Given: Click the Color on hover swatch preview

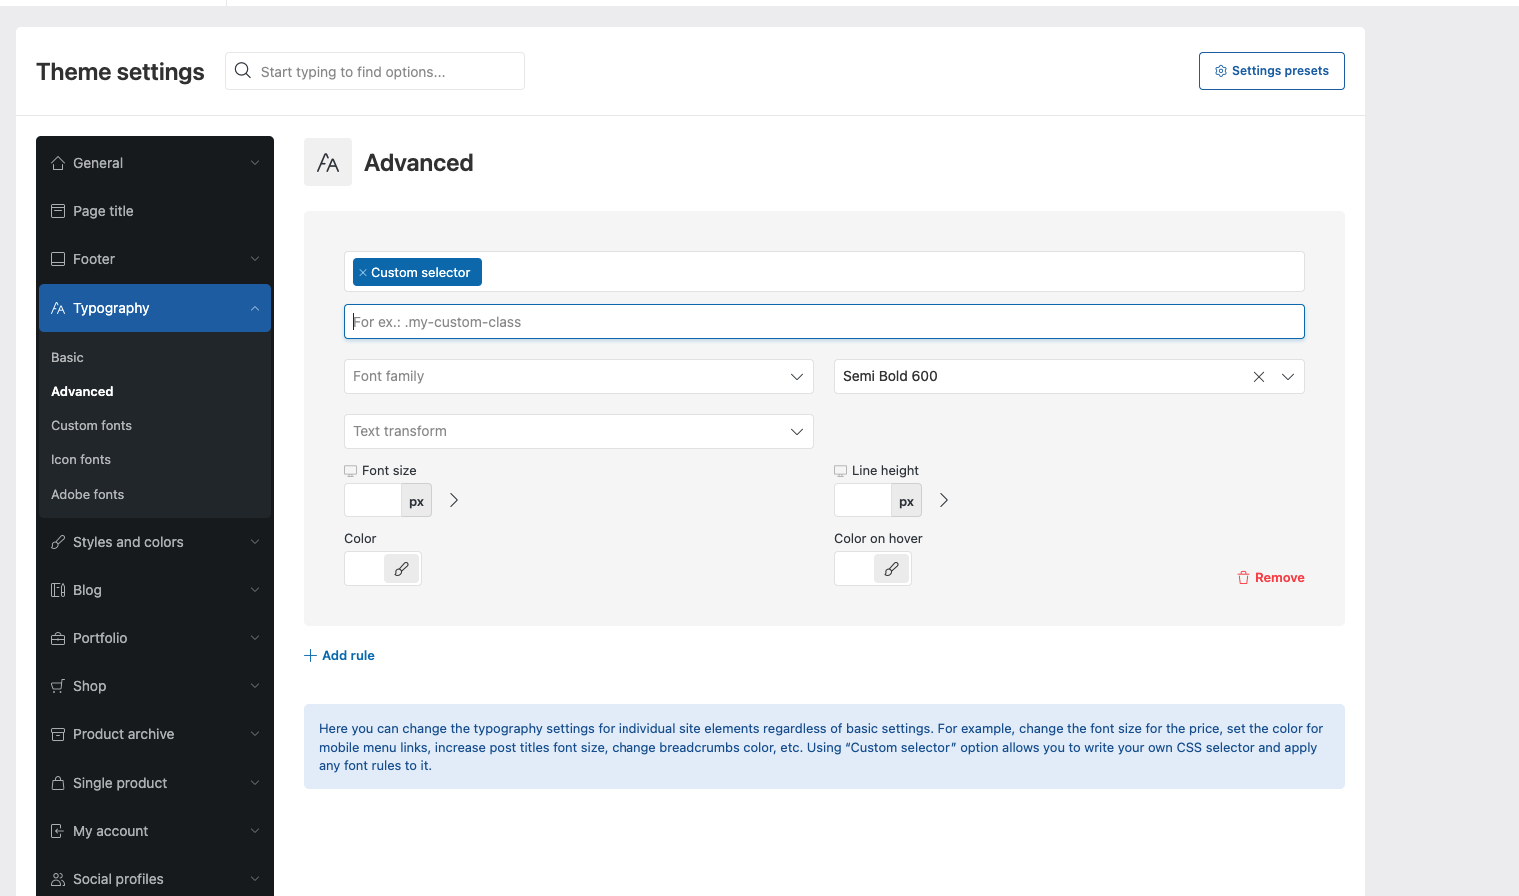Looking at the screenshot, I should 855,569.
